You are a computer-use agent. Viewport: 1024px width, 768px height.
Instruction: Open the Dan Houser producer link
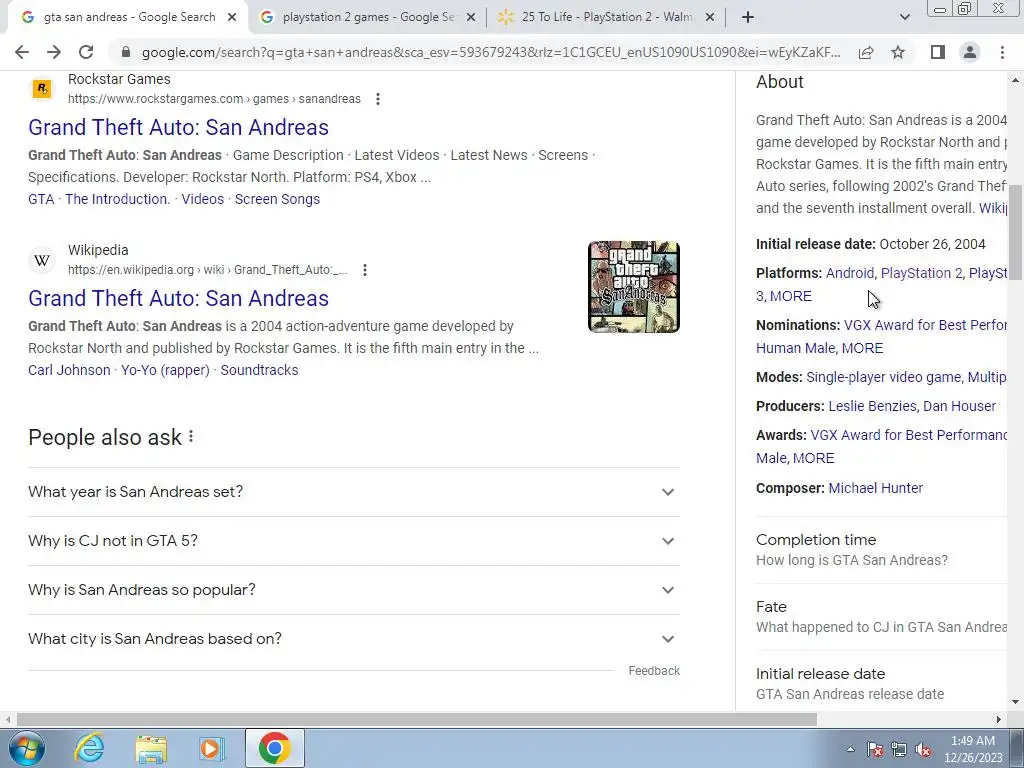959,406
